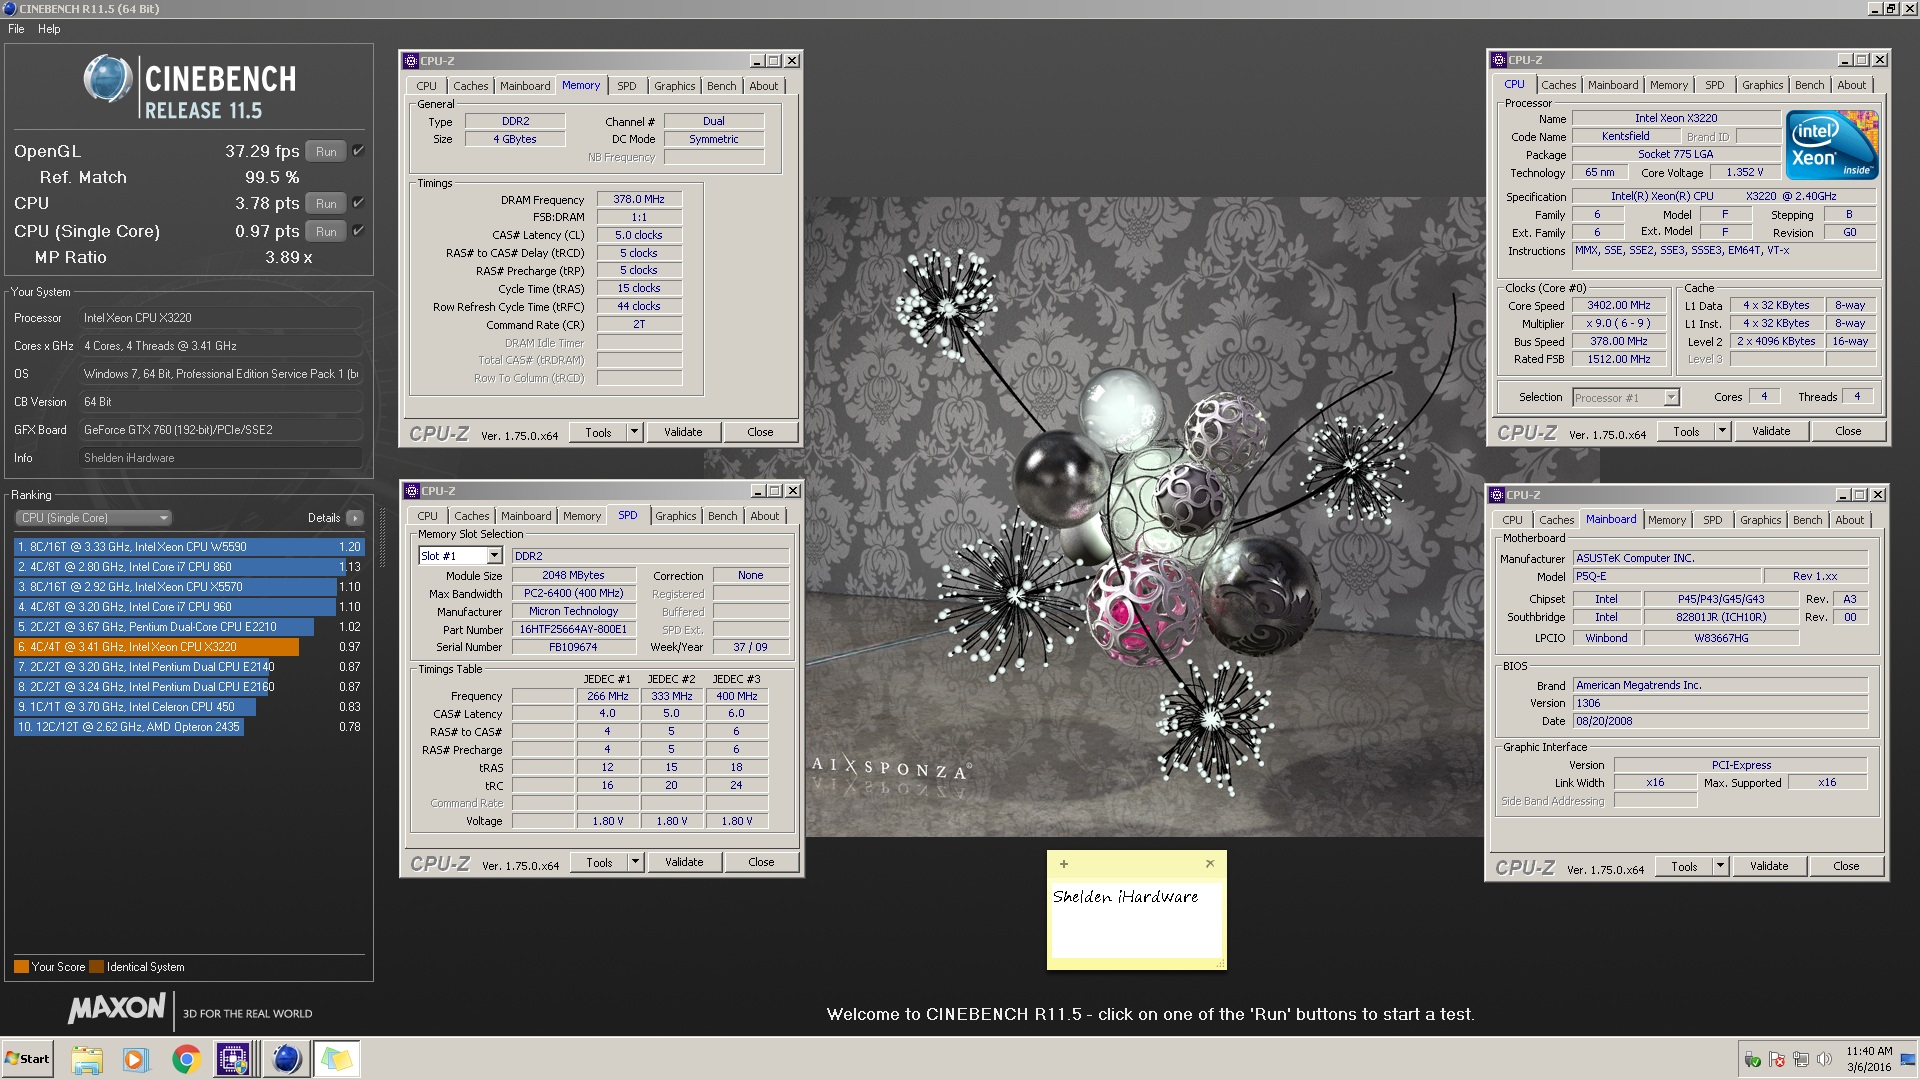
Task: Click Tools button in Mainboard CPU-Z window
Action: (x=1684, y=866)
